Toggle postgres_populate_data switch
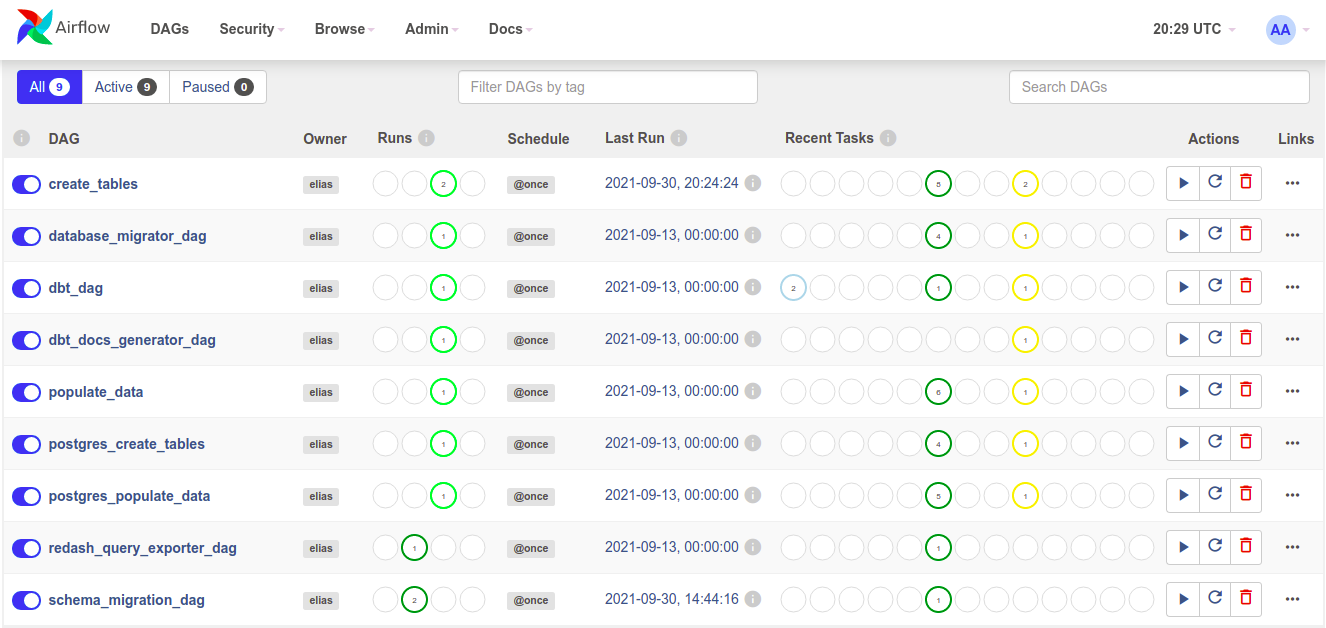1326x628 pixels. tap(26, 496)
